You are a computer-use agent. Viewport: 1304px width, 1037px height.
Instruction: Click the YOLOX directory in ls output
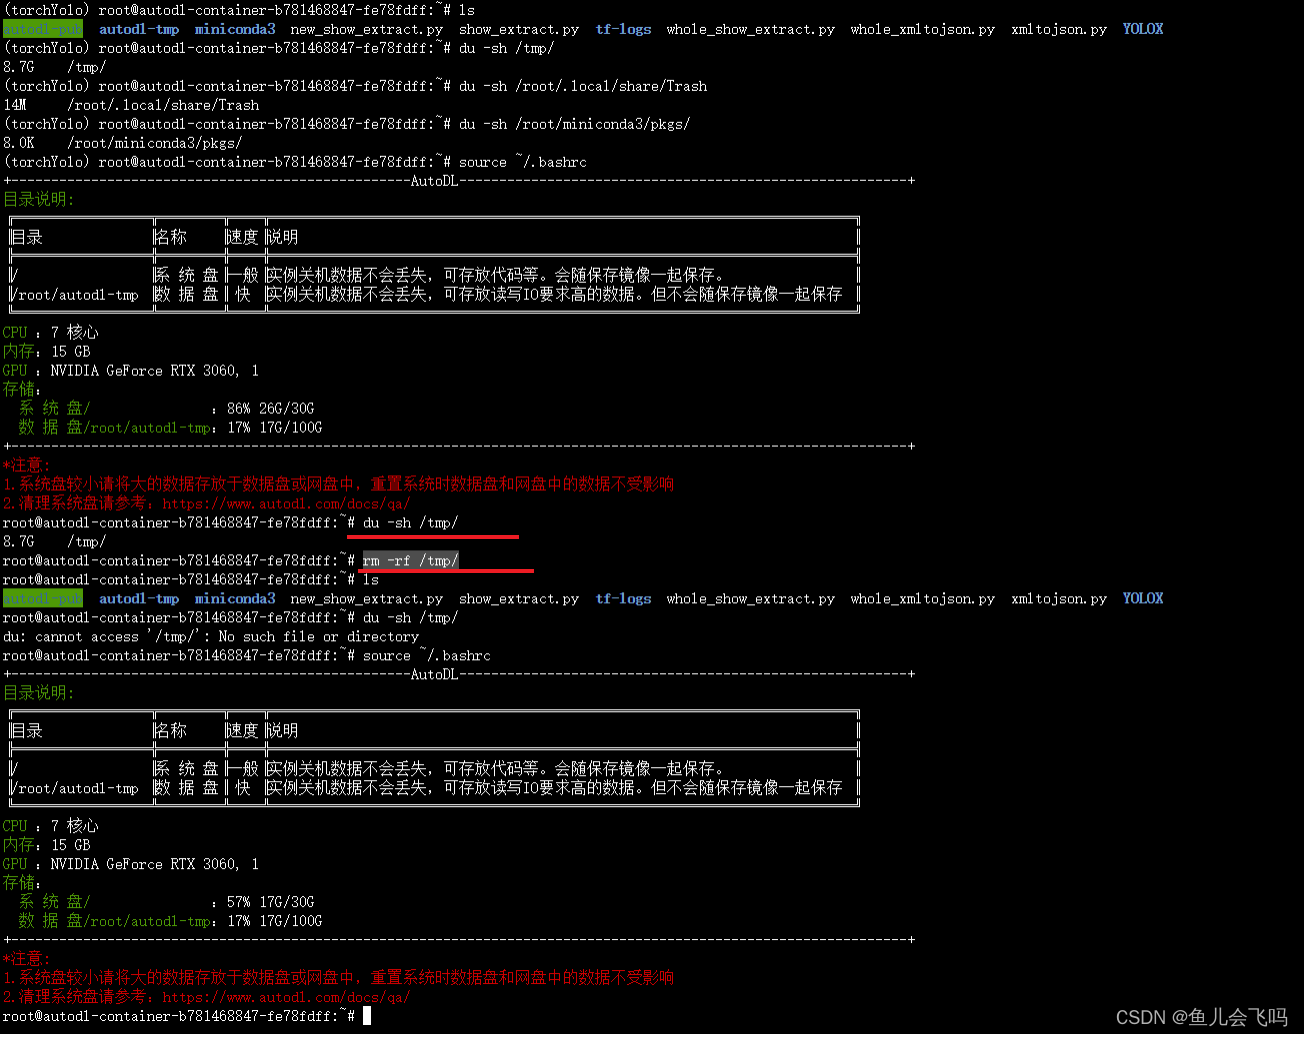click(1142, 29)
